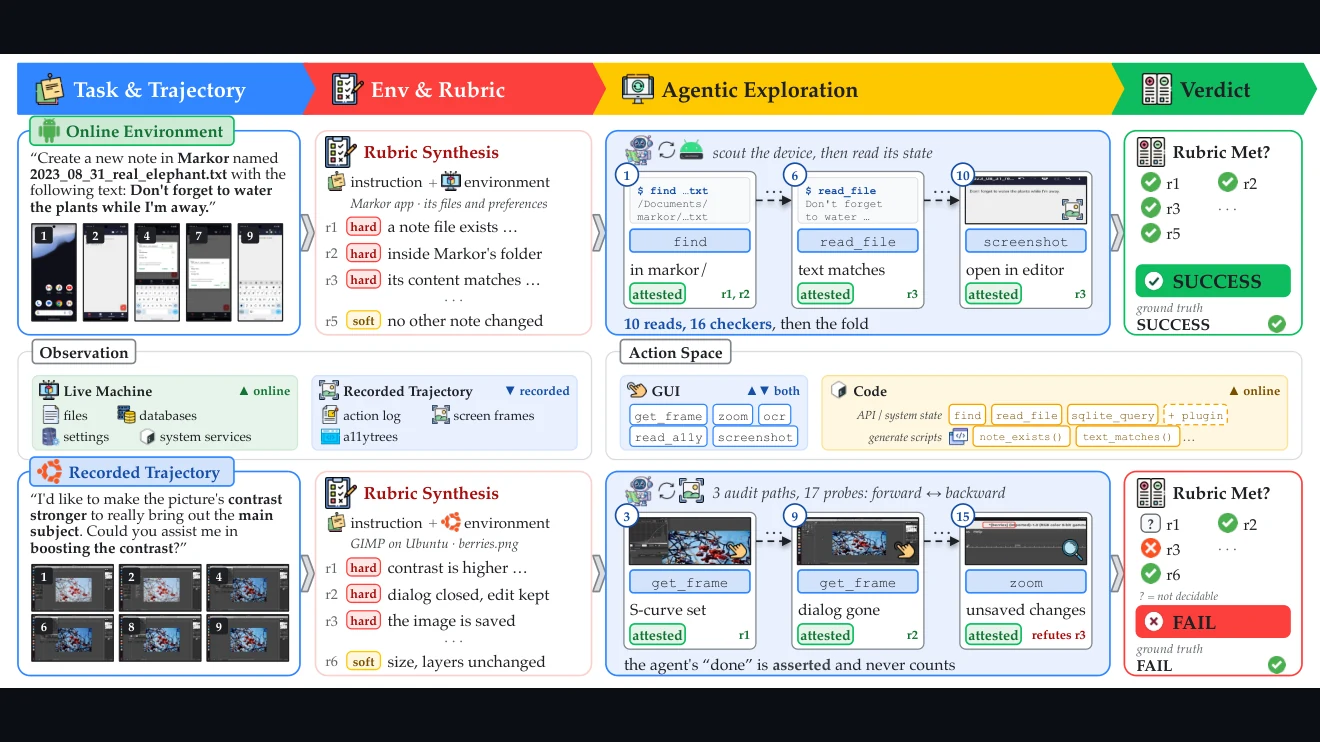Select the Task & Trajectory header segment

tap(160, 90)
